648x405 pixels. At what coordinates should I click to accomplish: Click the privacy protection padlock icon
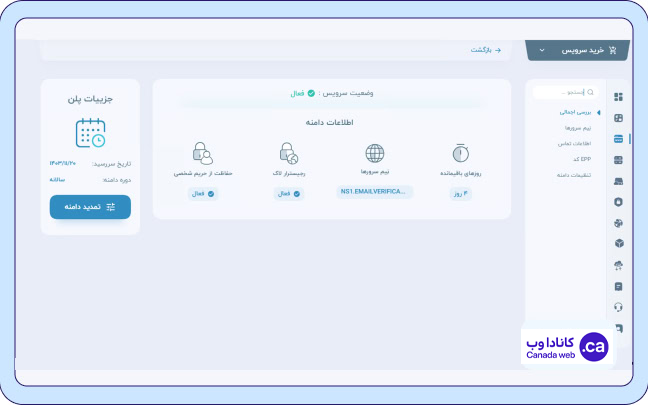click(x=203, y=154)
